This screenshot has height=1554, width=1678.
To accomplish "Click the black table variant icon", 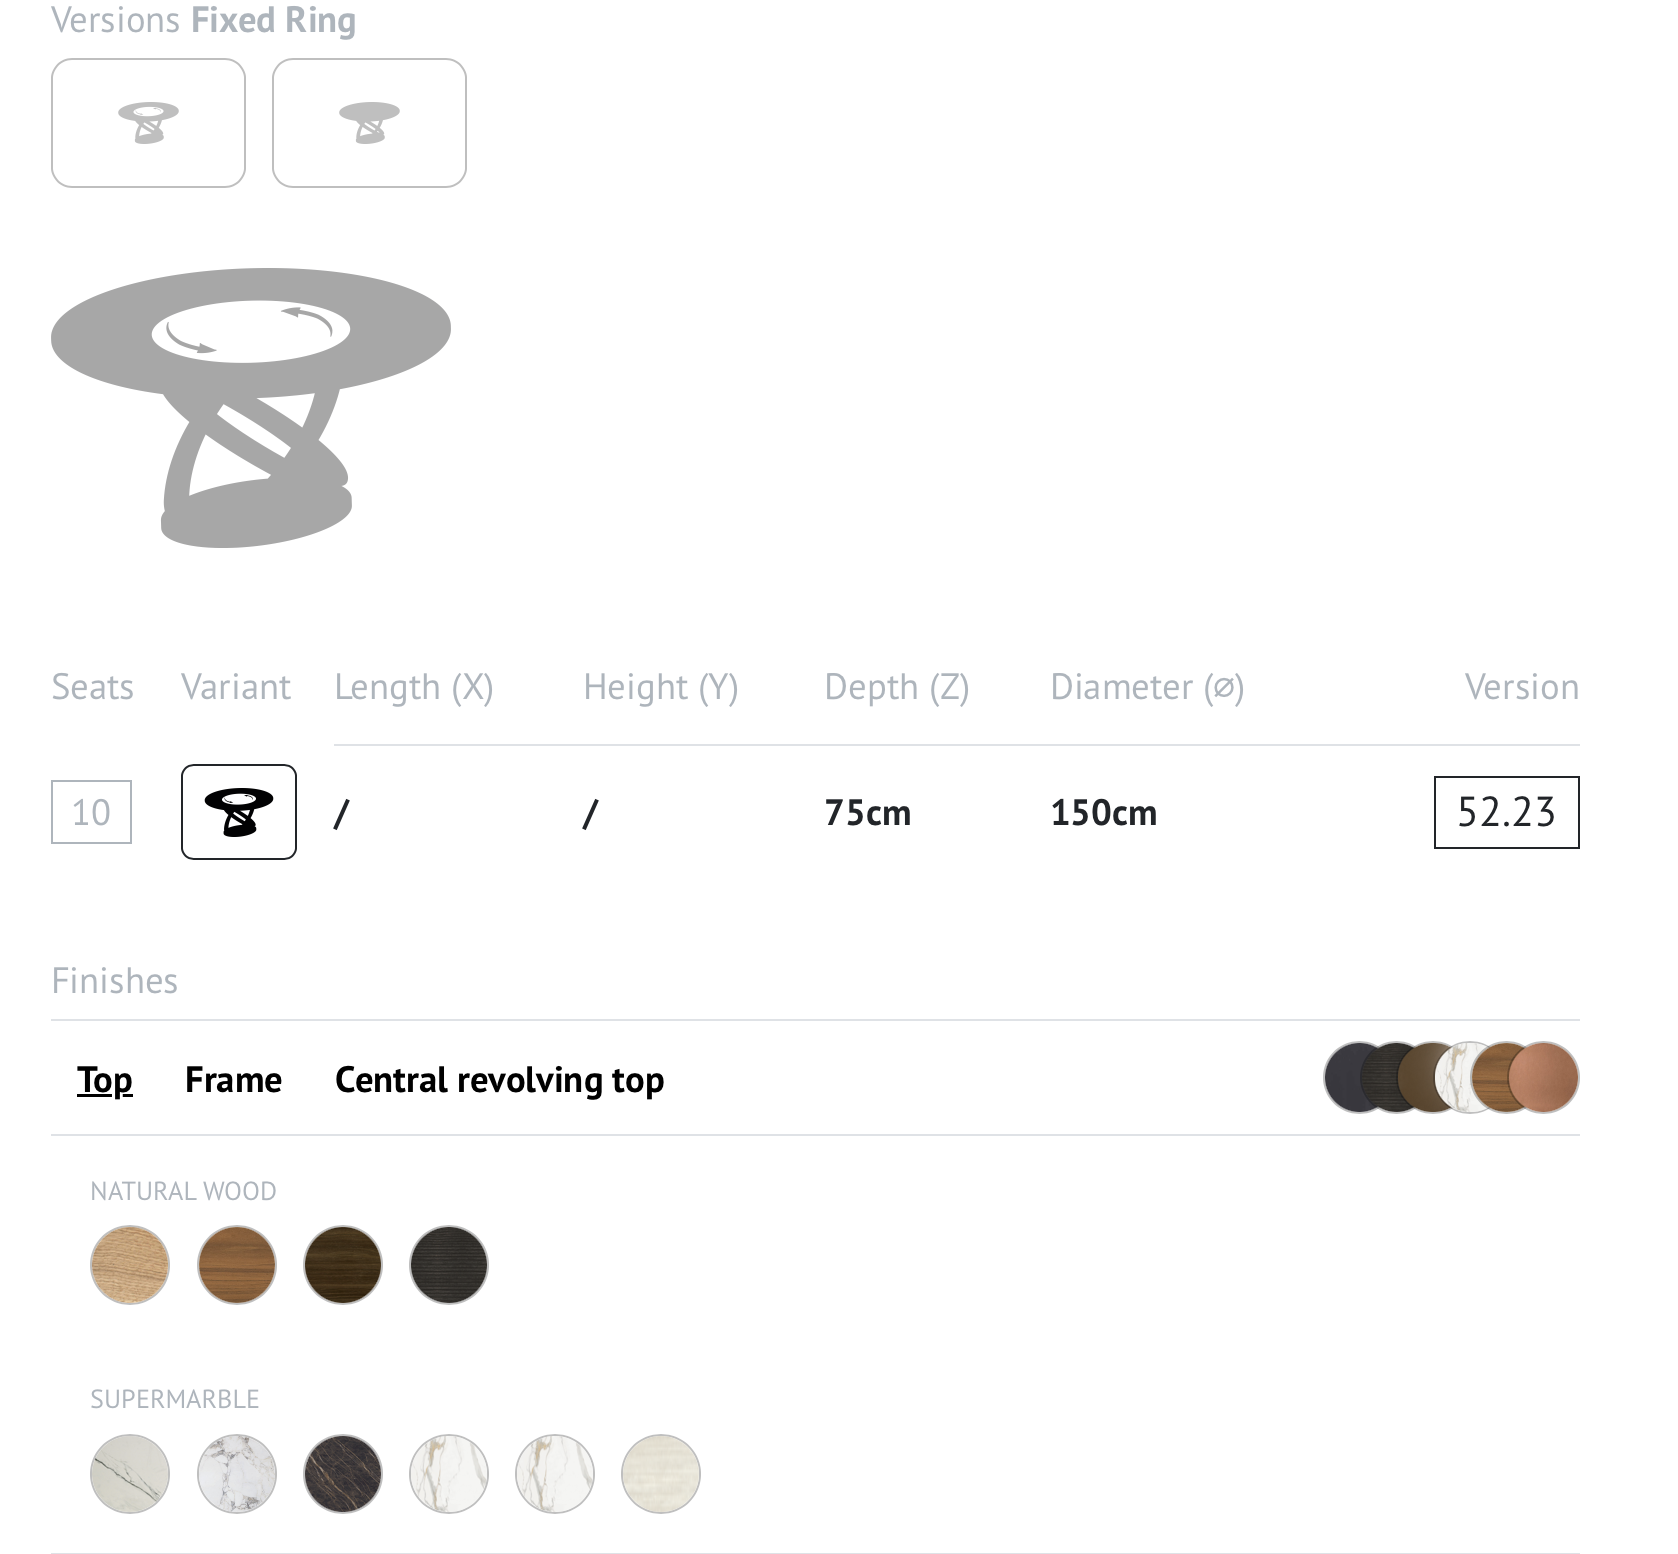I will (x=239, y=812).
